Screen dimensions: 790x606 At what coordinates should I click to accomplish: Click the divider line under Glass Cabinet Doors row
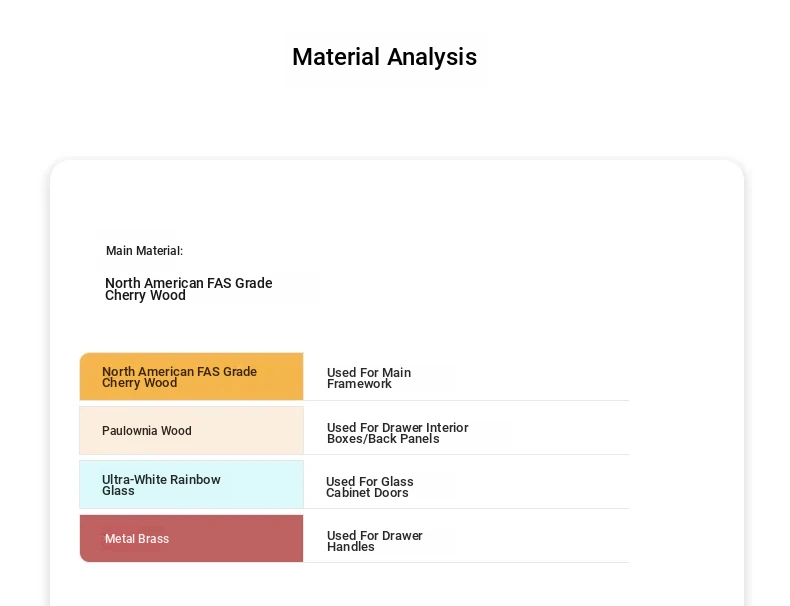click(x=466, y=508)
